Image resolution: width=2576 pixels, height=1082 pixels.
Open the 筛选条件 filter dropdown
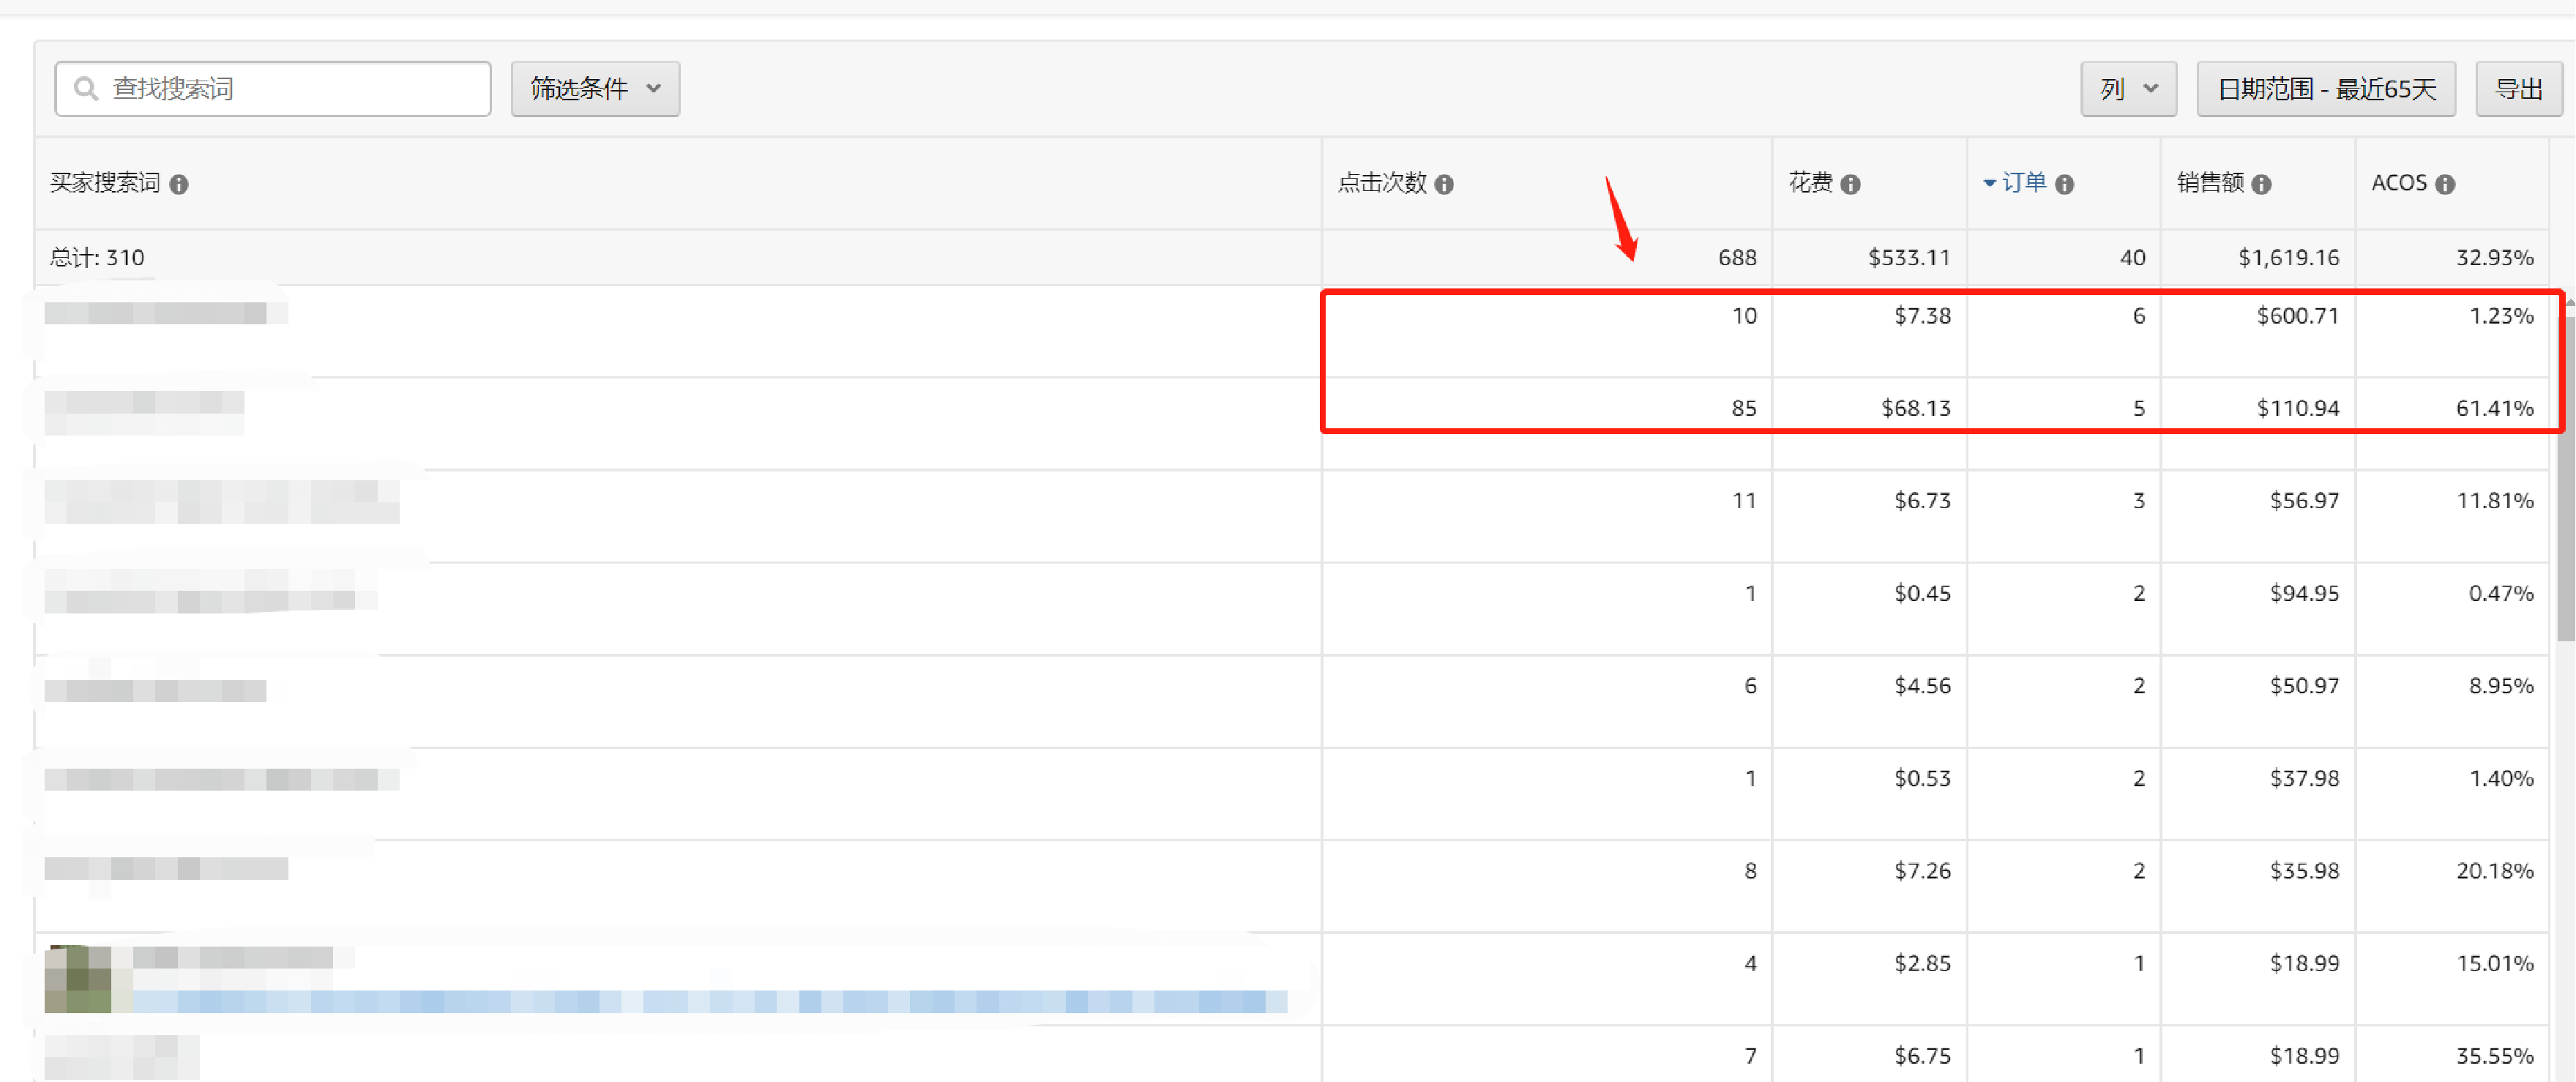coord(595,89)
